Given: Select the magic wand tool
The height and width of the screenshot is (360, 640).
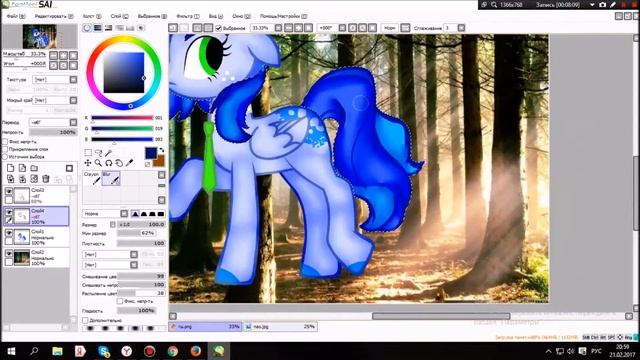Looking at the screenshot, I should click(x=109, y=153).
